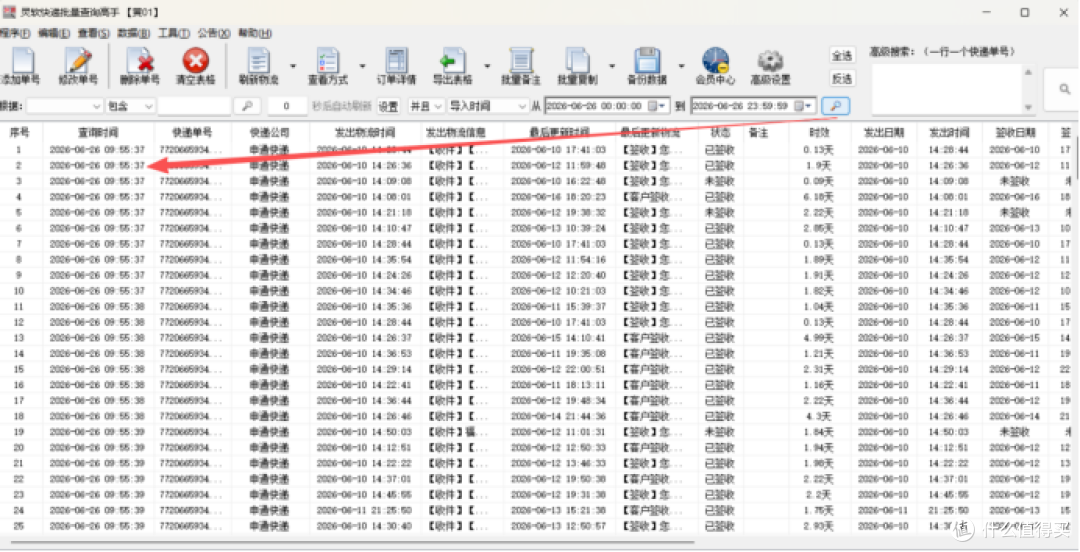This screenshot has width=1080, height=552.
Task: Open calendar picker of the start date
Action: [656, 106]
